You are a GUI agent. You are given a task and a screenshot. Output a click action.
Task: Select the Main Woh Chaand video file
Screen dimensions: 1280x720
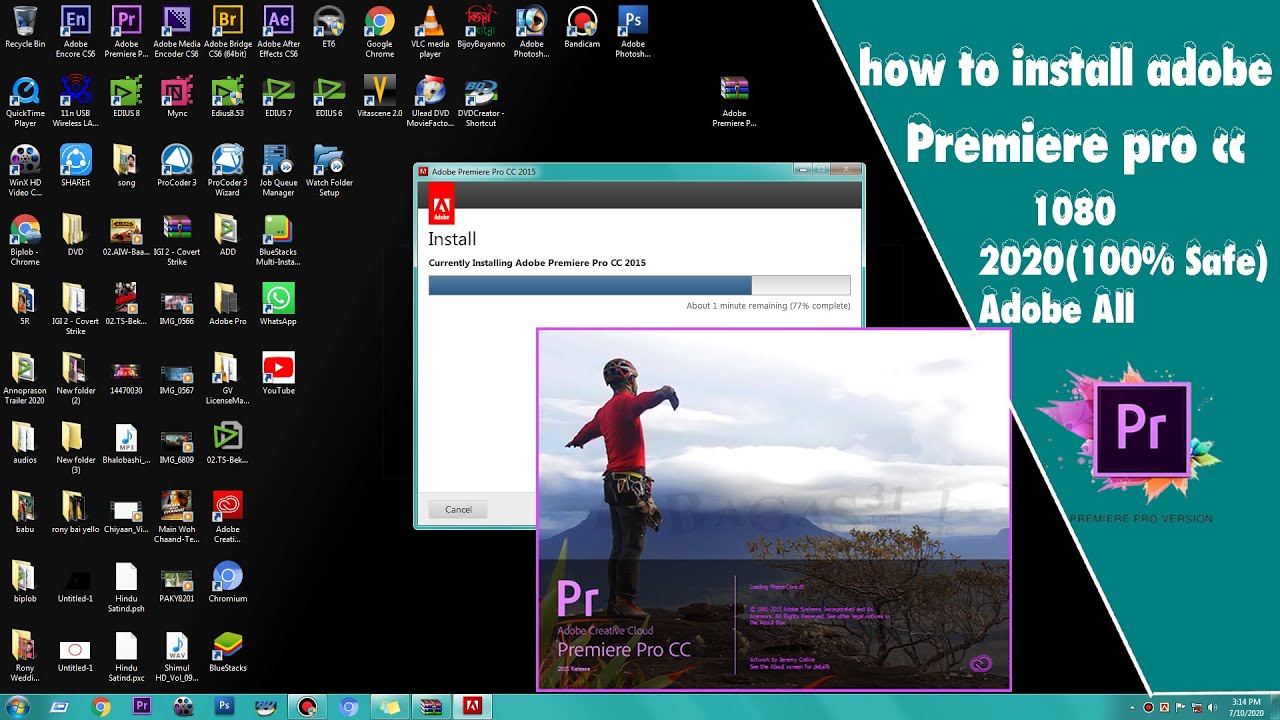coord(177,517)
